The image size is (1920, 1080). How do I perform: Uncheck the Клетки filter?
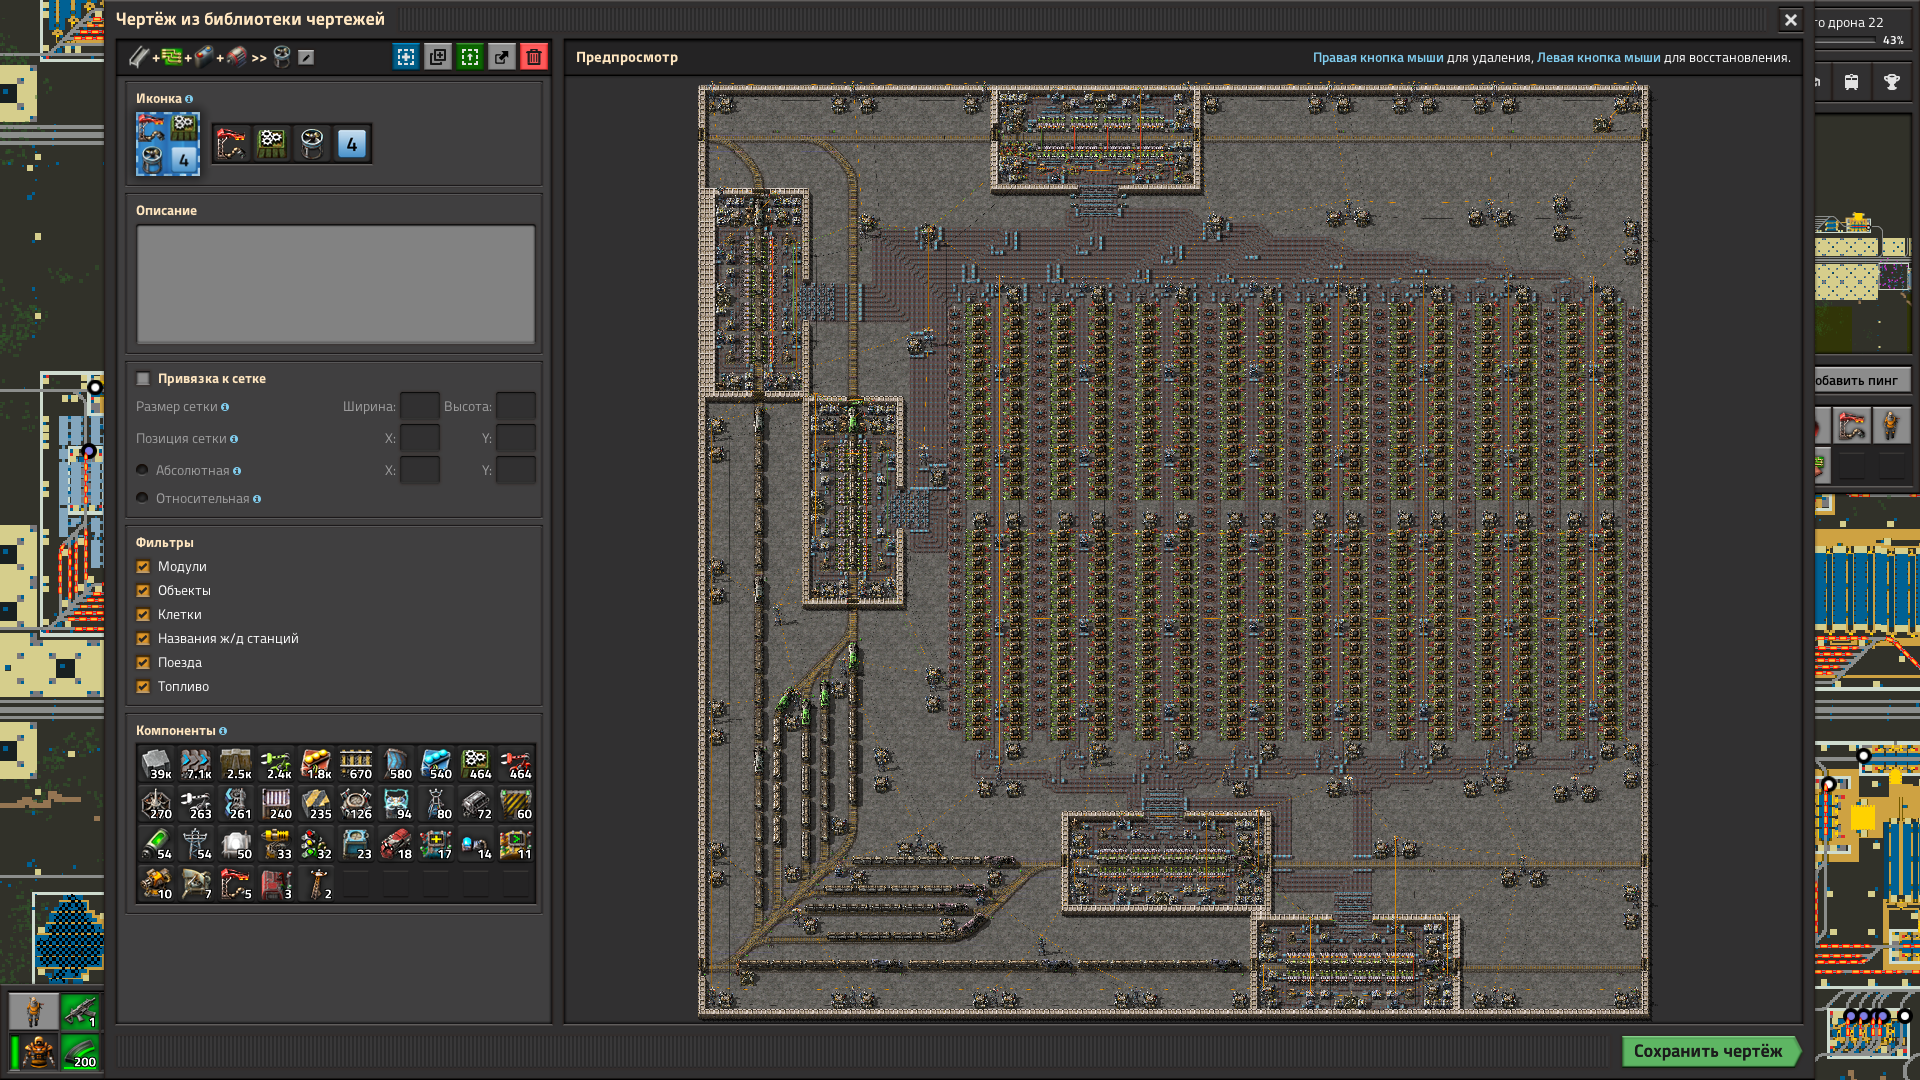click(x=143, y=615)
